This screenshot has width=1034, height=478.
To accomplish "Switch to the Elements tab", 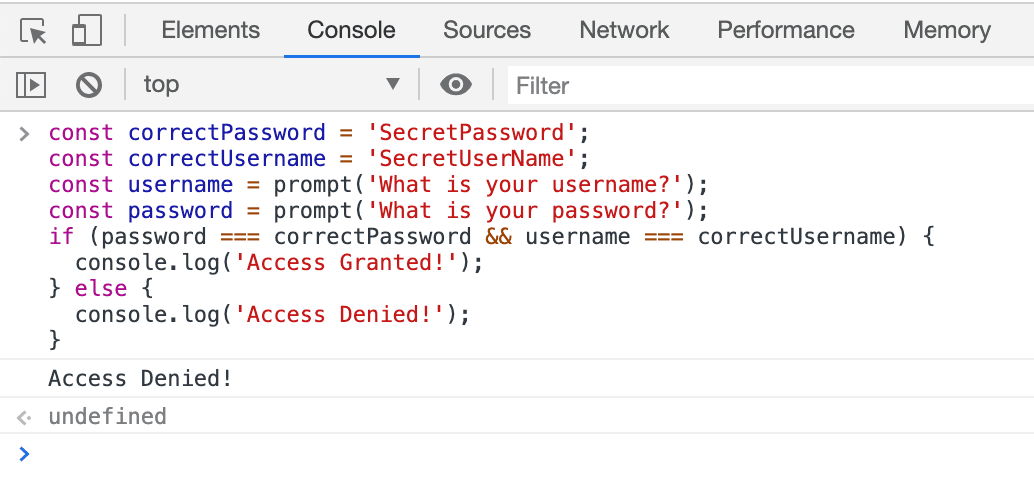I will coord(210,30).
